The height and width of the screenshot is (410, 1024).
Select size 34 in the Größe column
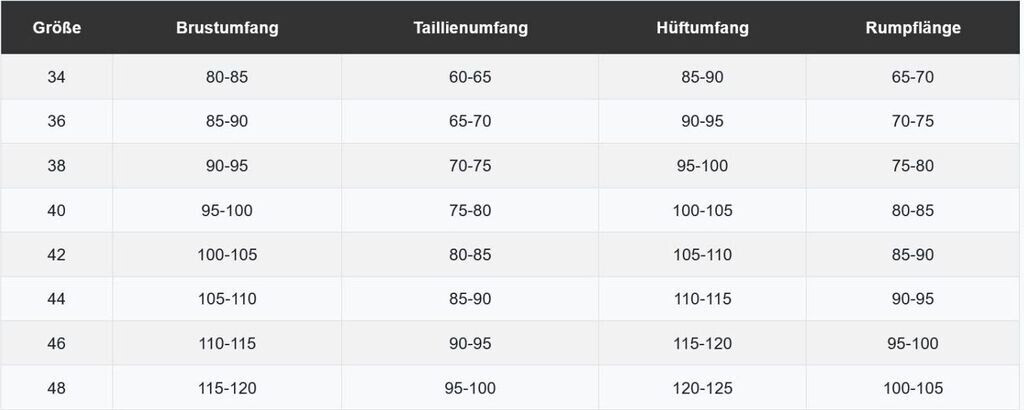coord(56,77)
